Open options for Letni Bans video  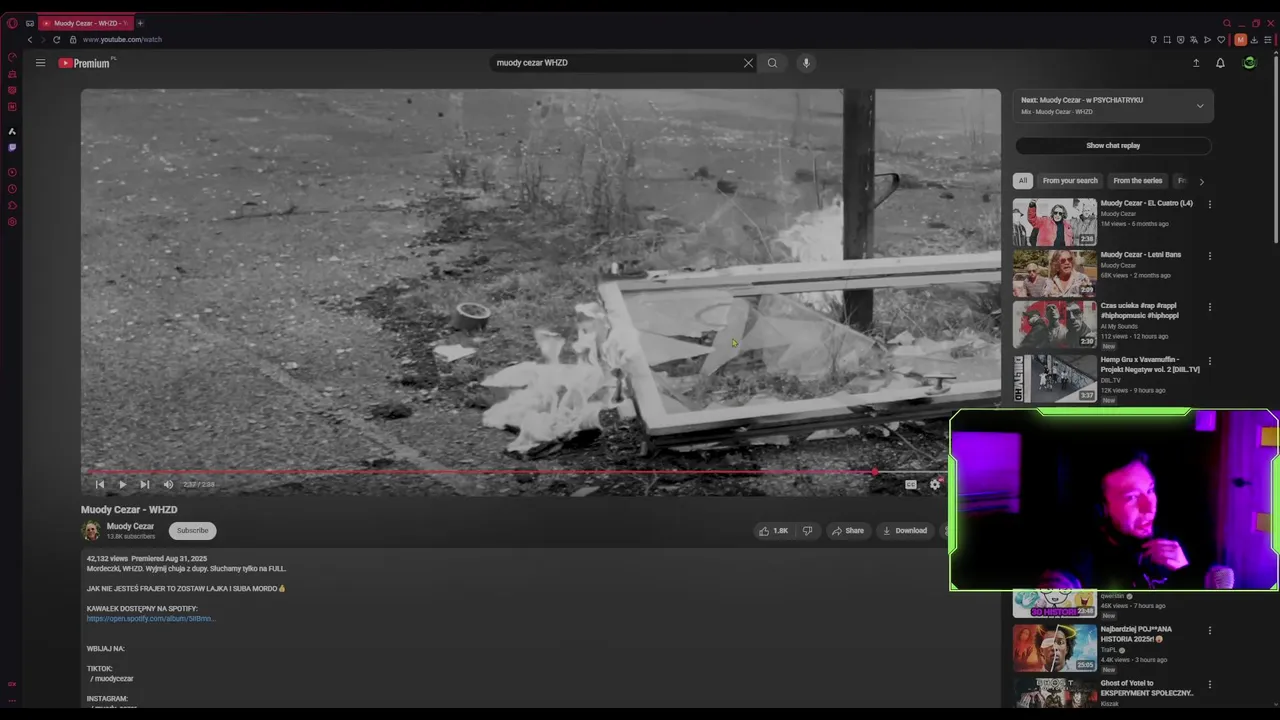(x=1210, y=256)
